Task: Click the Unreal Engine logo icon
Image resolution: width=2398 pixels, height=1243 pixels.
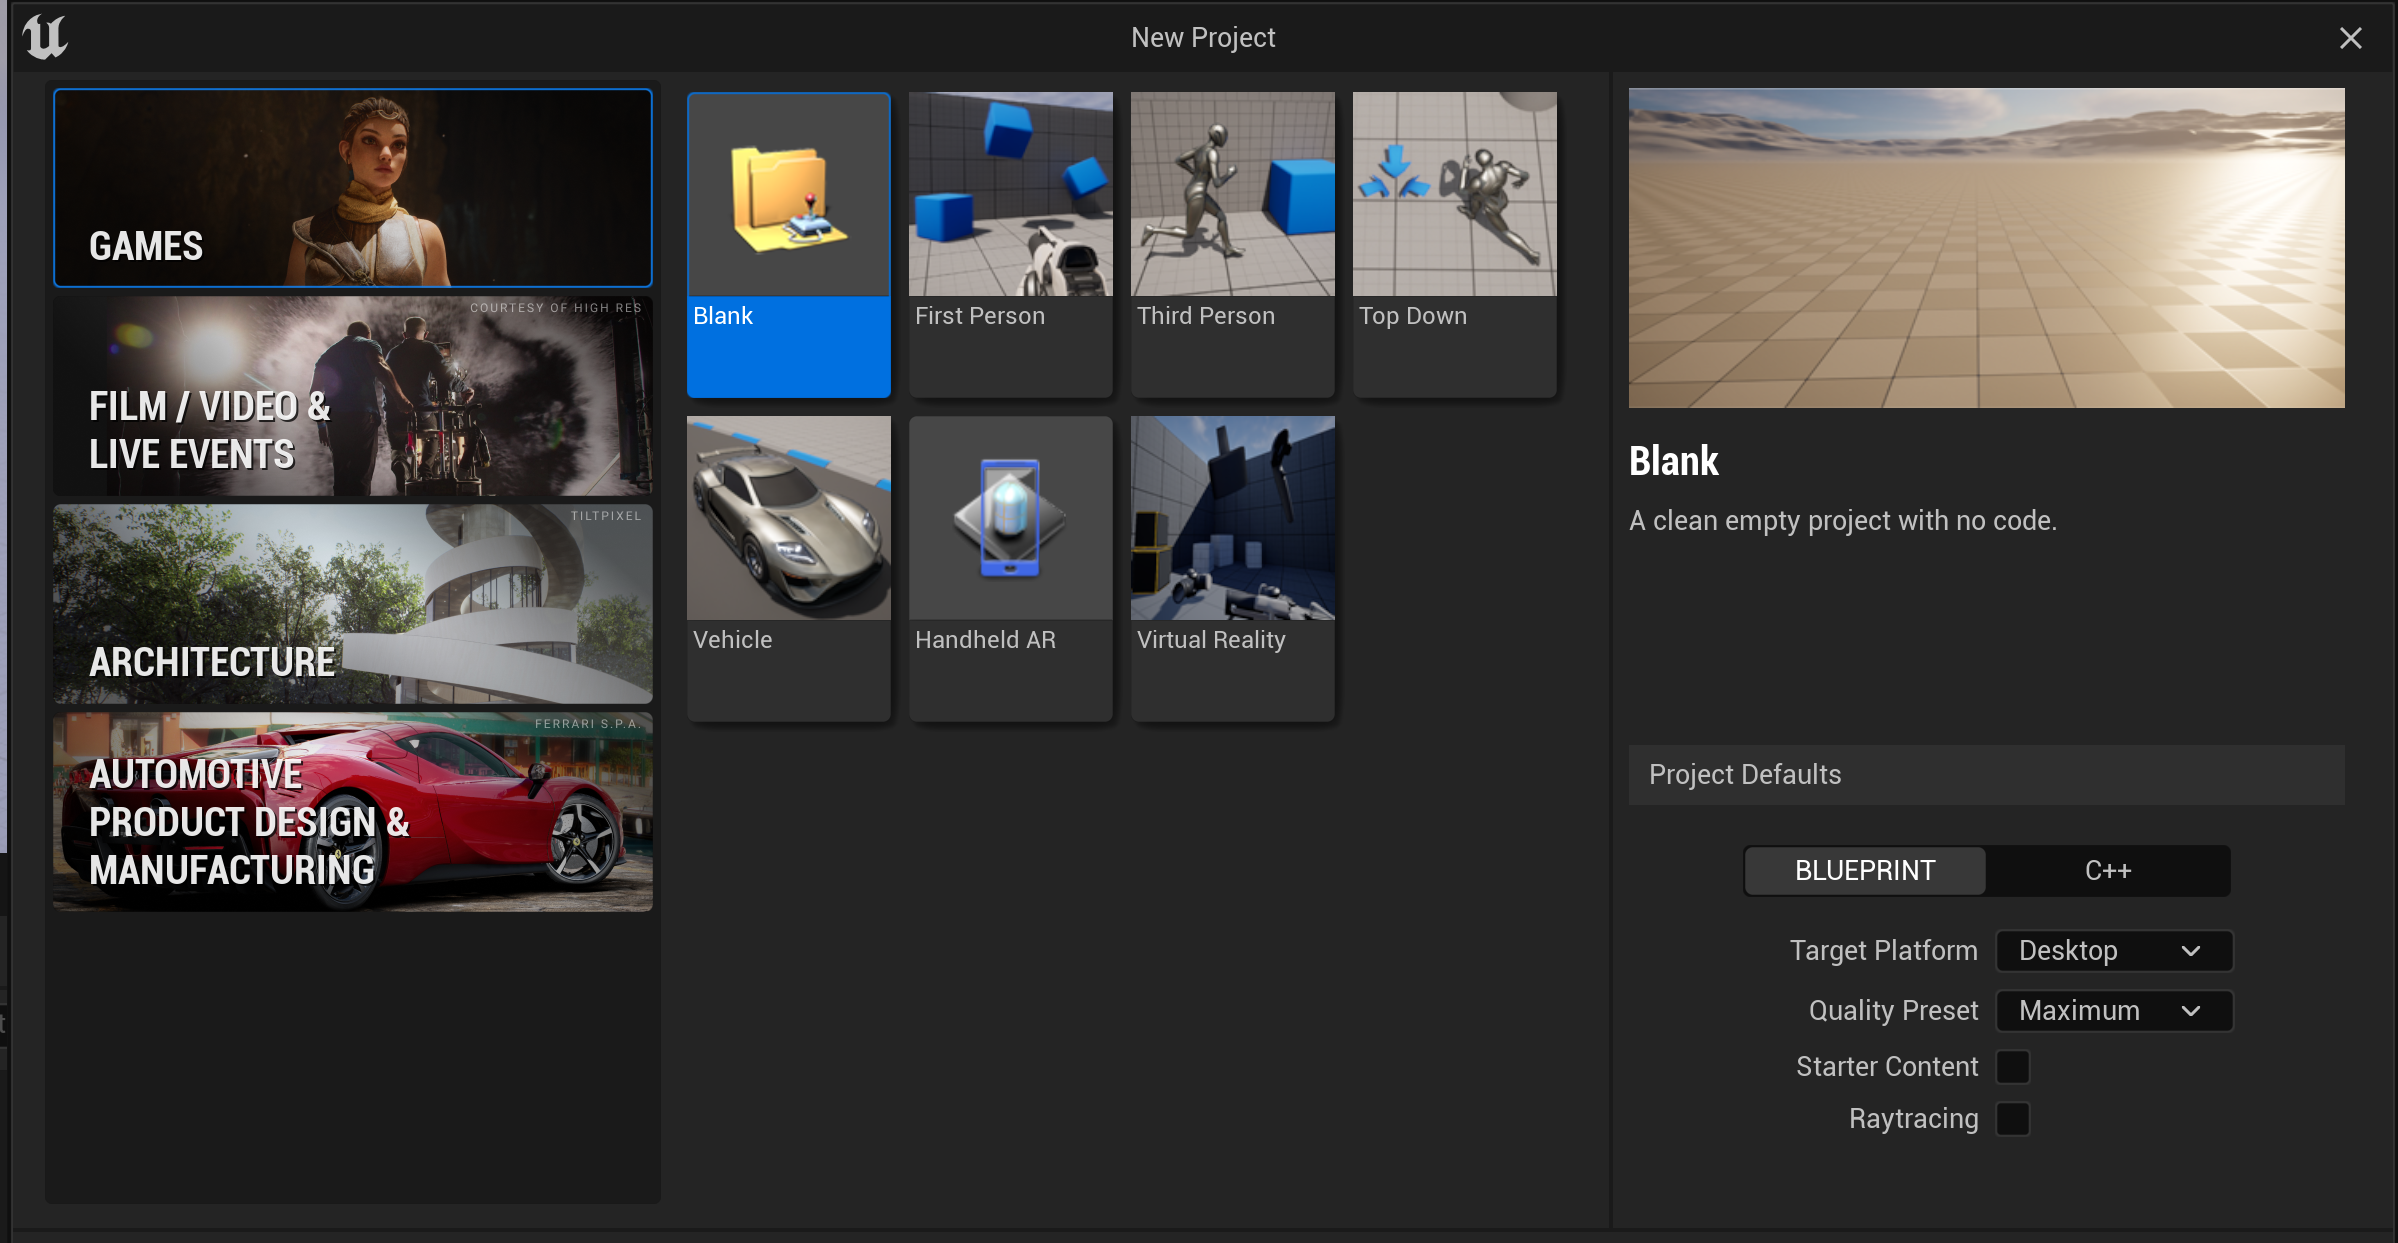Action: pyautogui.click(x=45, y=38)
